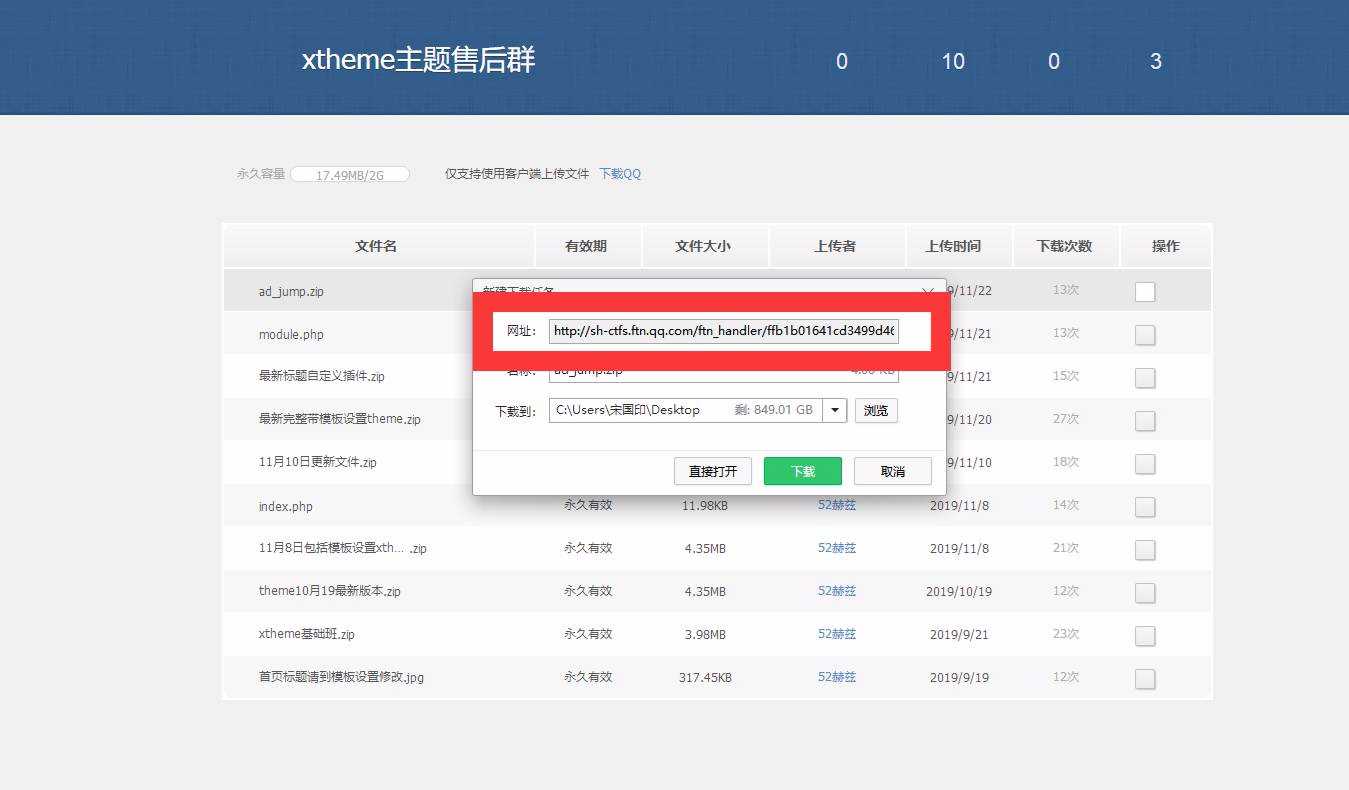Open the 下载QQ link

pyautogui.click(x=620, y=174)
